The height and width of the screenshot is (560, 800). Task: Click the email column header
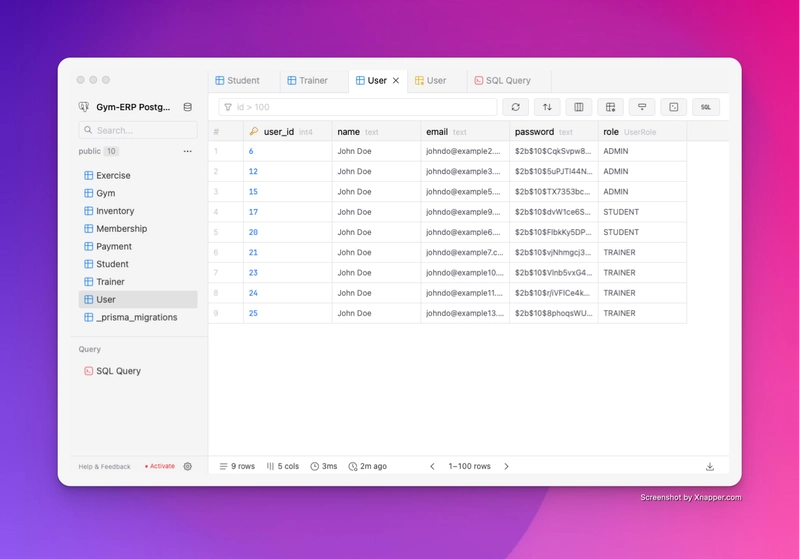click(465, 132)
